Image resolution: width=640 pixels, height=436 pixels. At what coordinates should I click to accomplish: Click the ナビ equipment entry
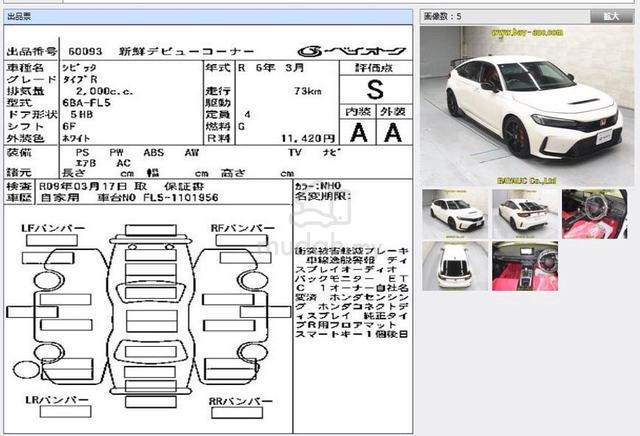[x=331, y=153]
